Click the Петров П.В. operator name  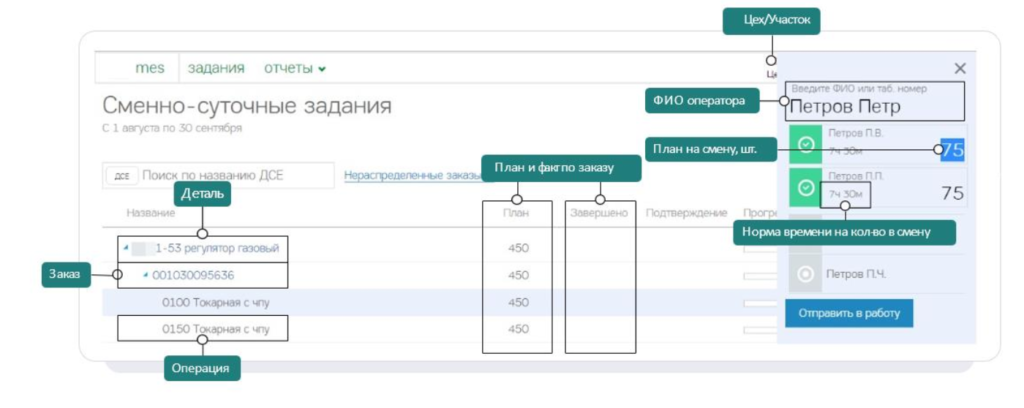tap(856, 132)
